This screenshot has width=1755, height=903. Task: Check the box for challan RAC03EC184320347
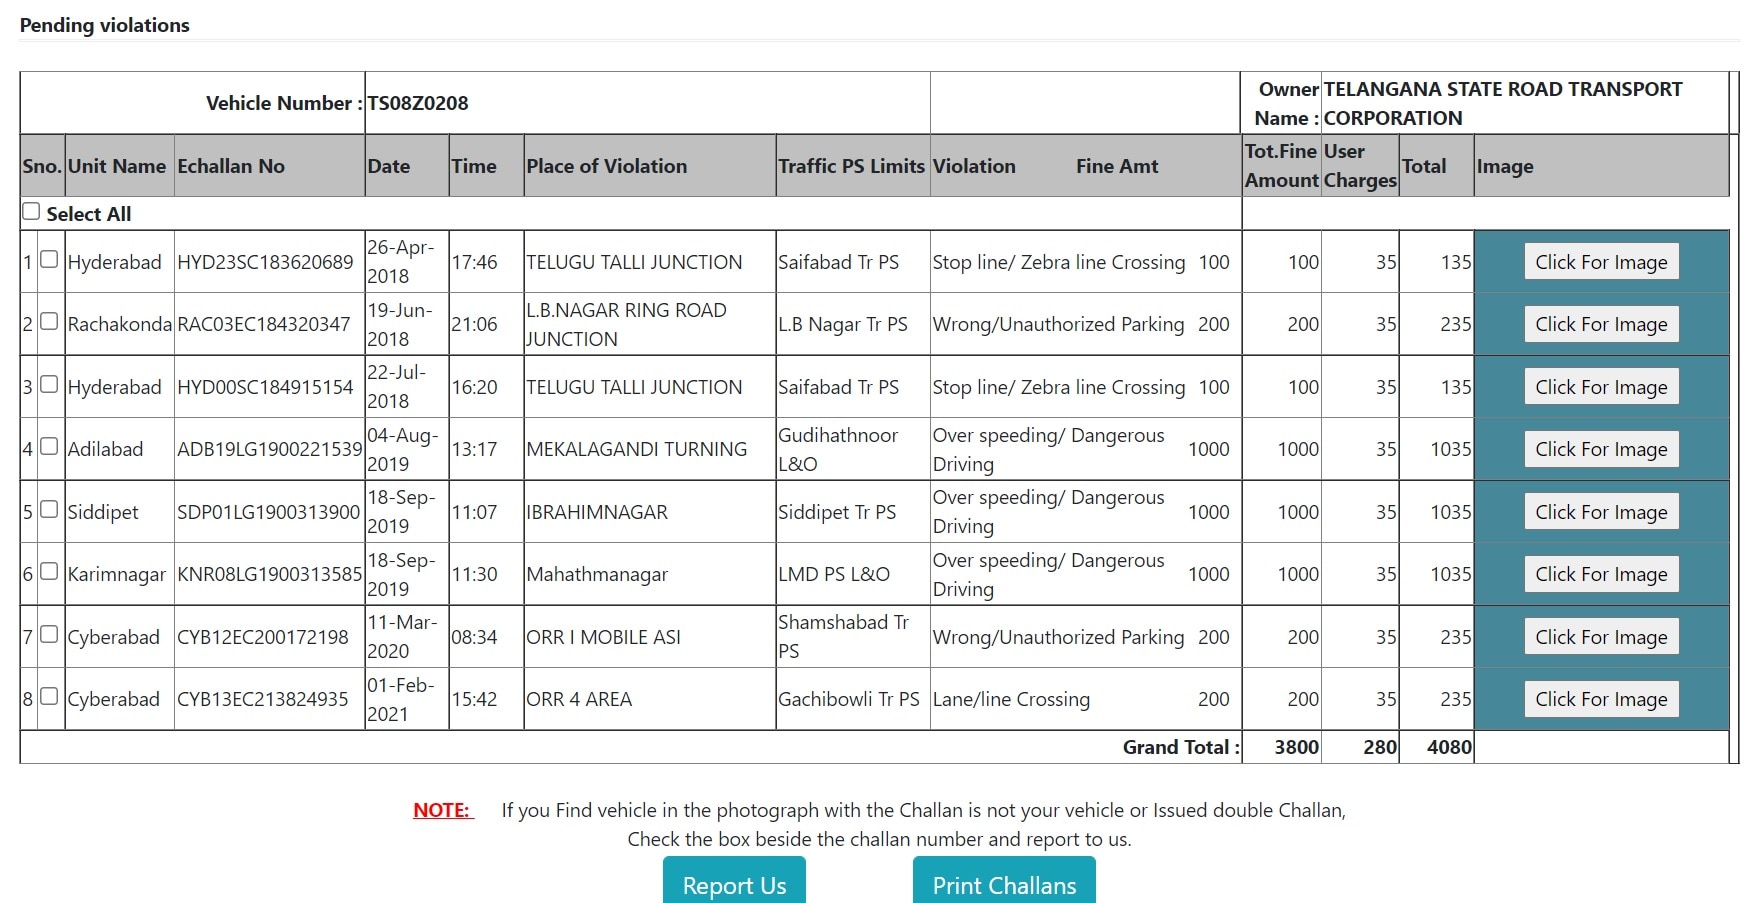tap(49, 322)
